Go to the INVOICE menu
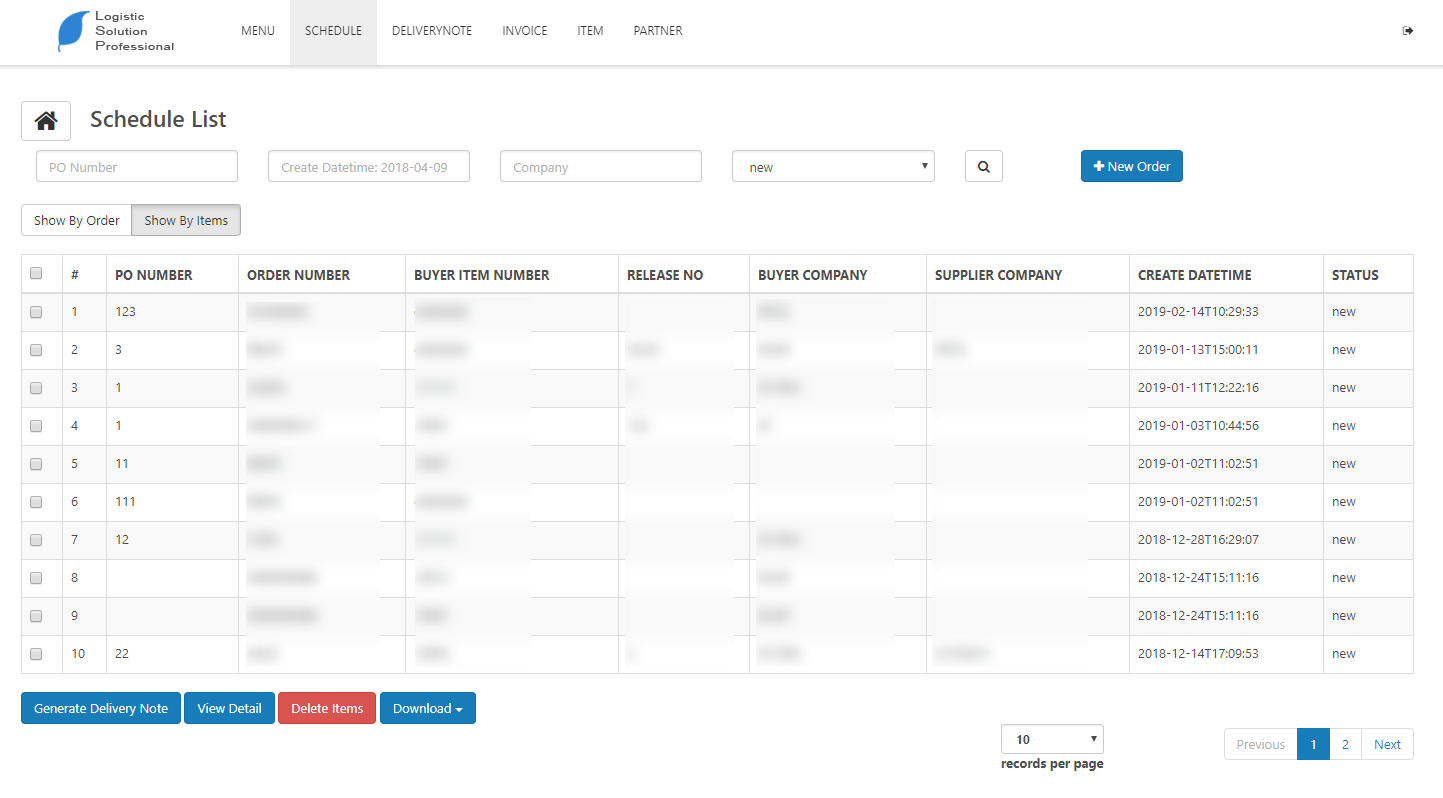Screen dimensions: 1443x798 point(525,31)
